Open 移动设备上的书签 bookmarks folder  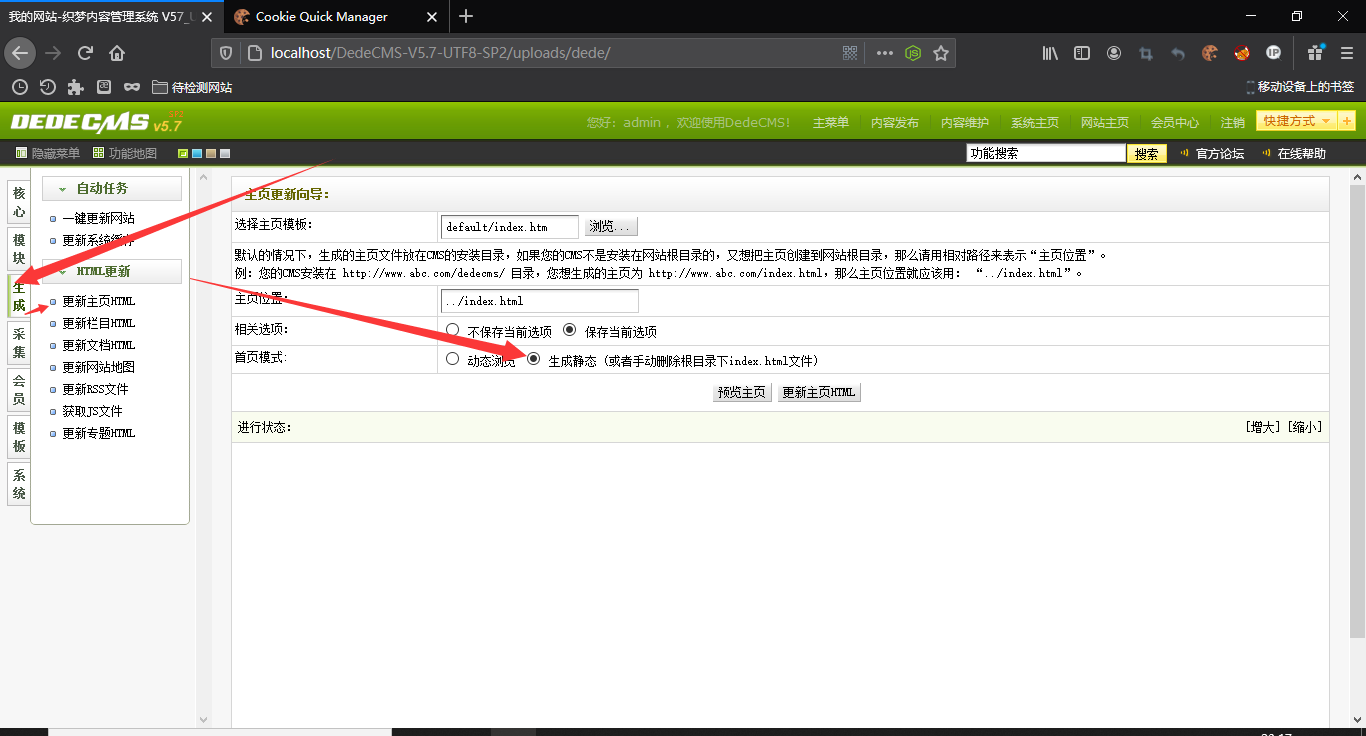tap(1300, 87)
